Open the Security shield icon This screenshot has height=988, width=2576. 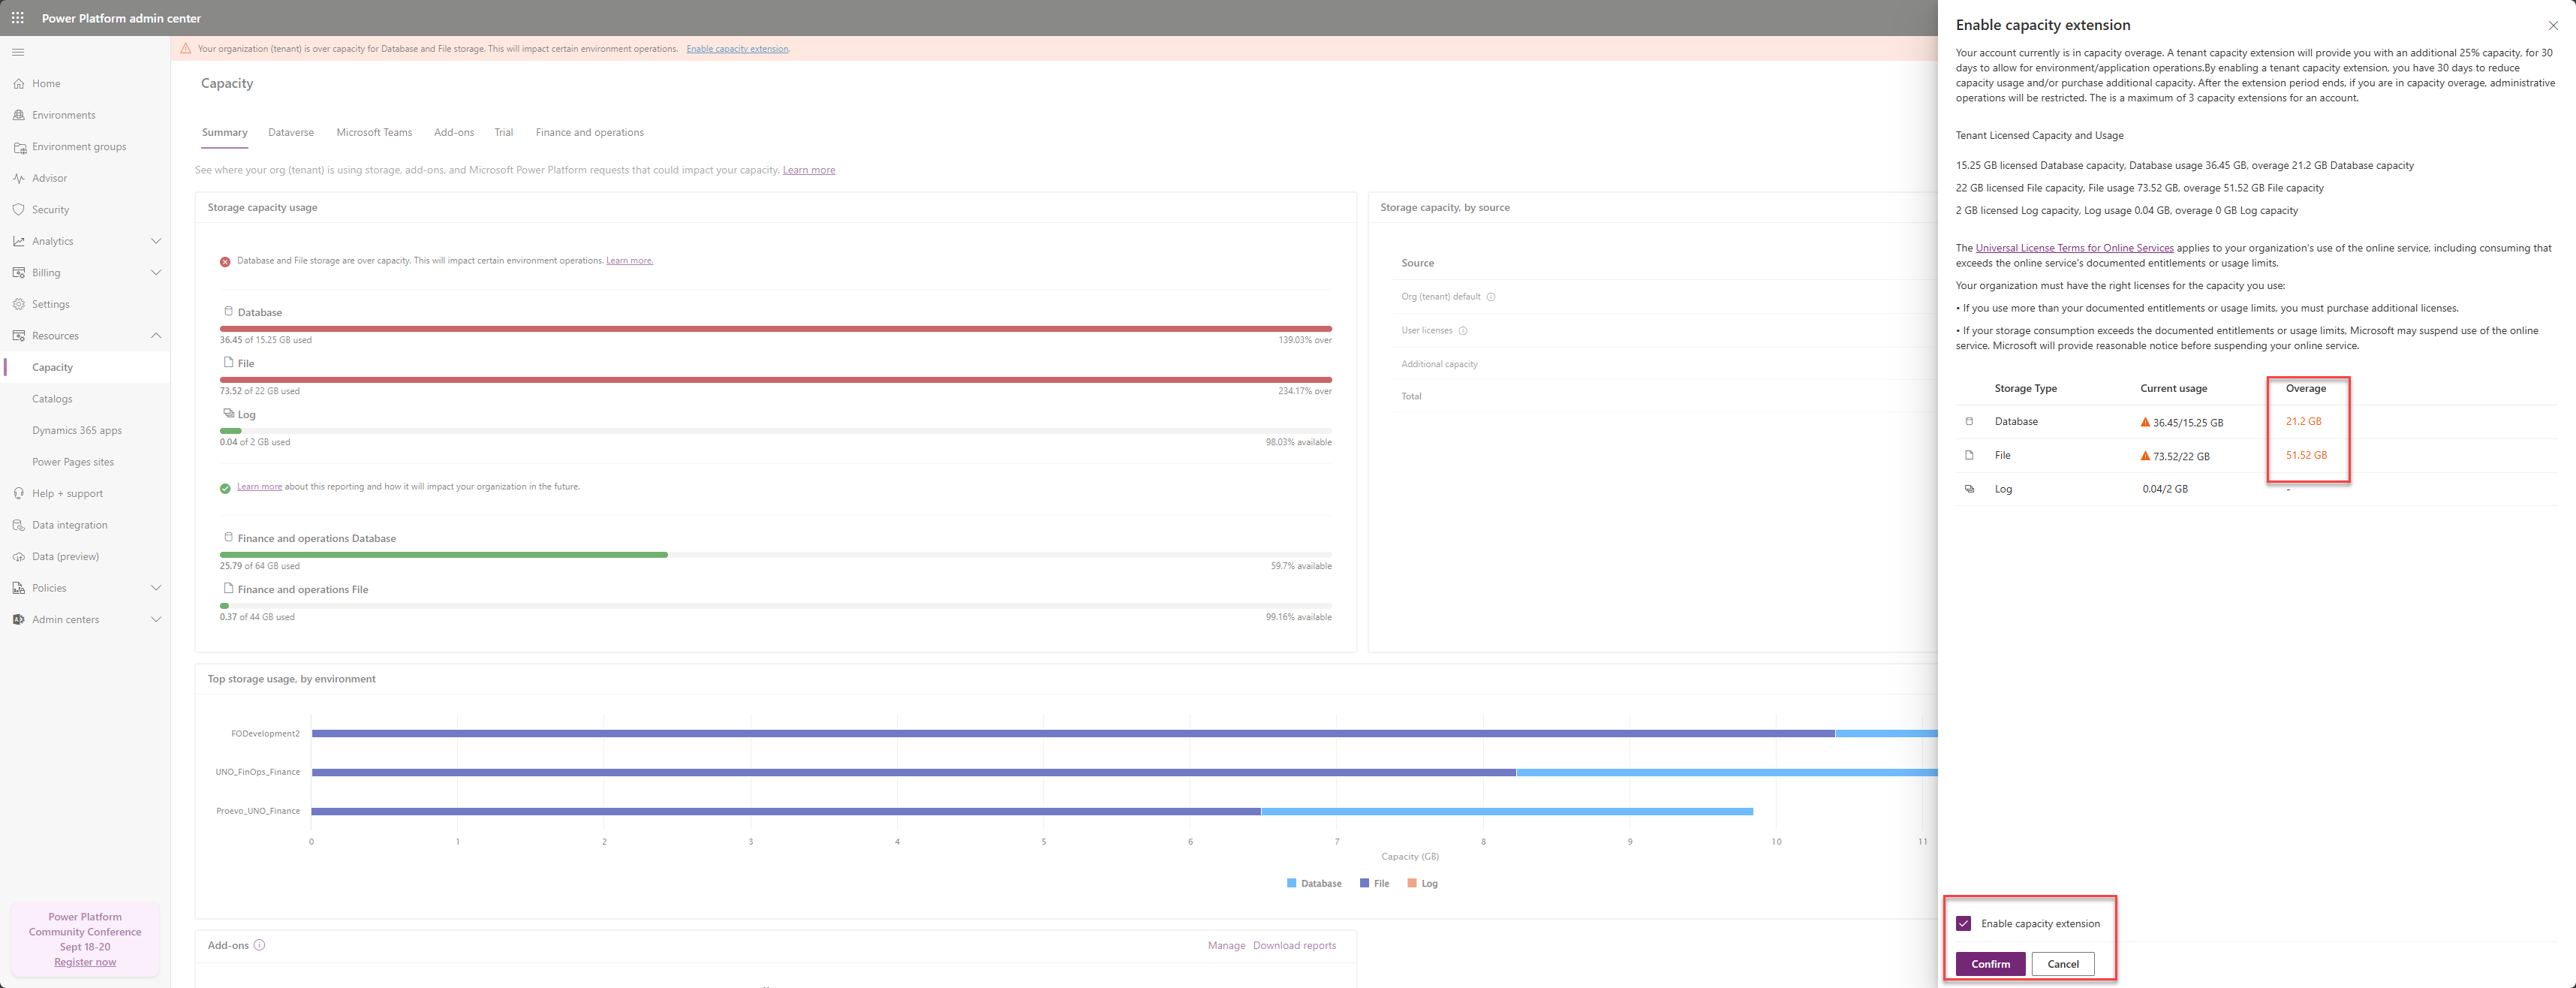(x=19, y=210)
